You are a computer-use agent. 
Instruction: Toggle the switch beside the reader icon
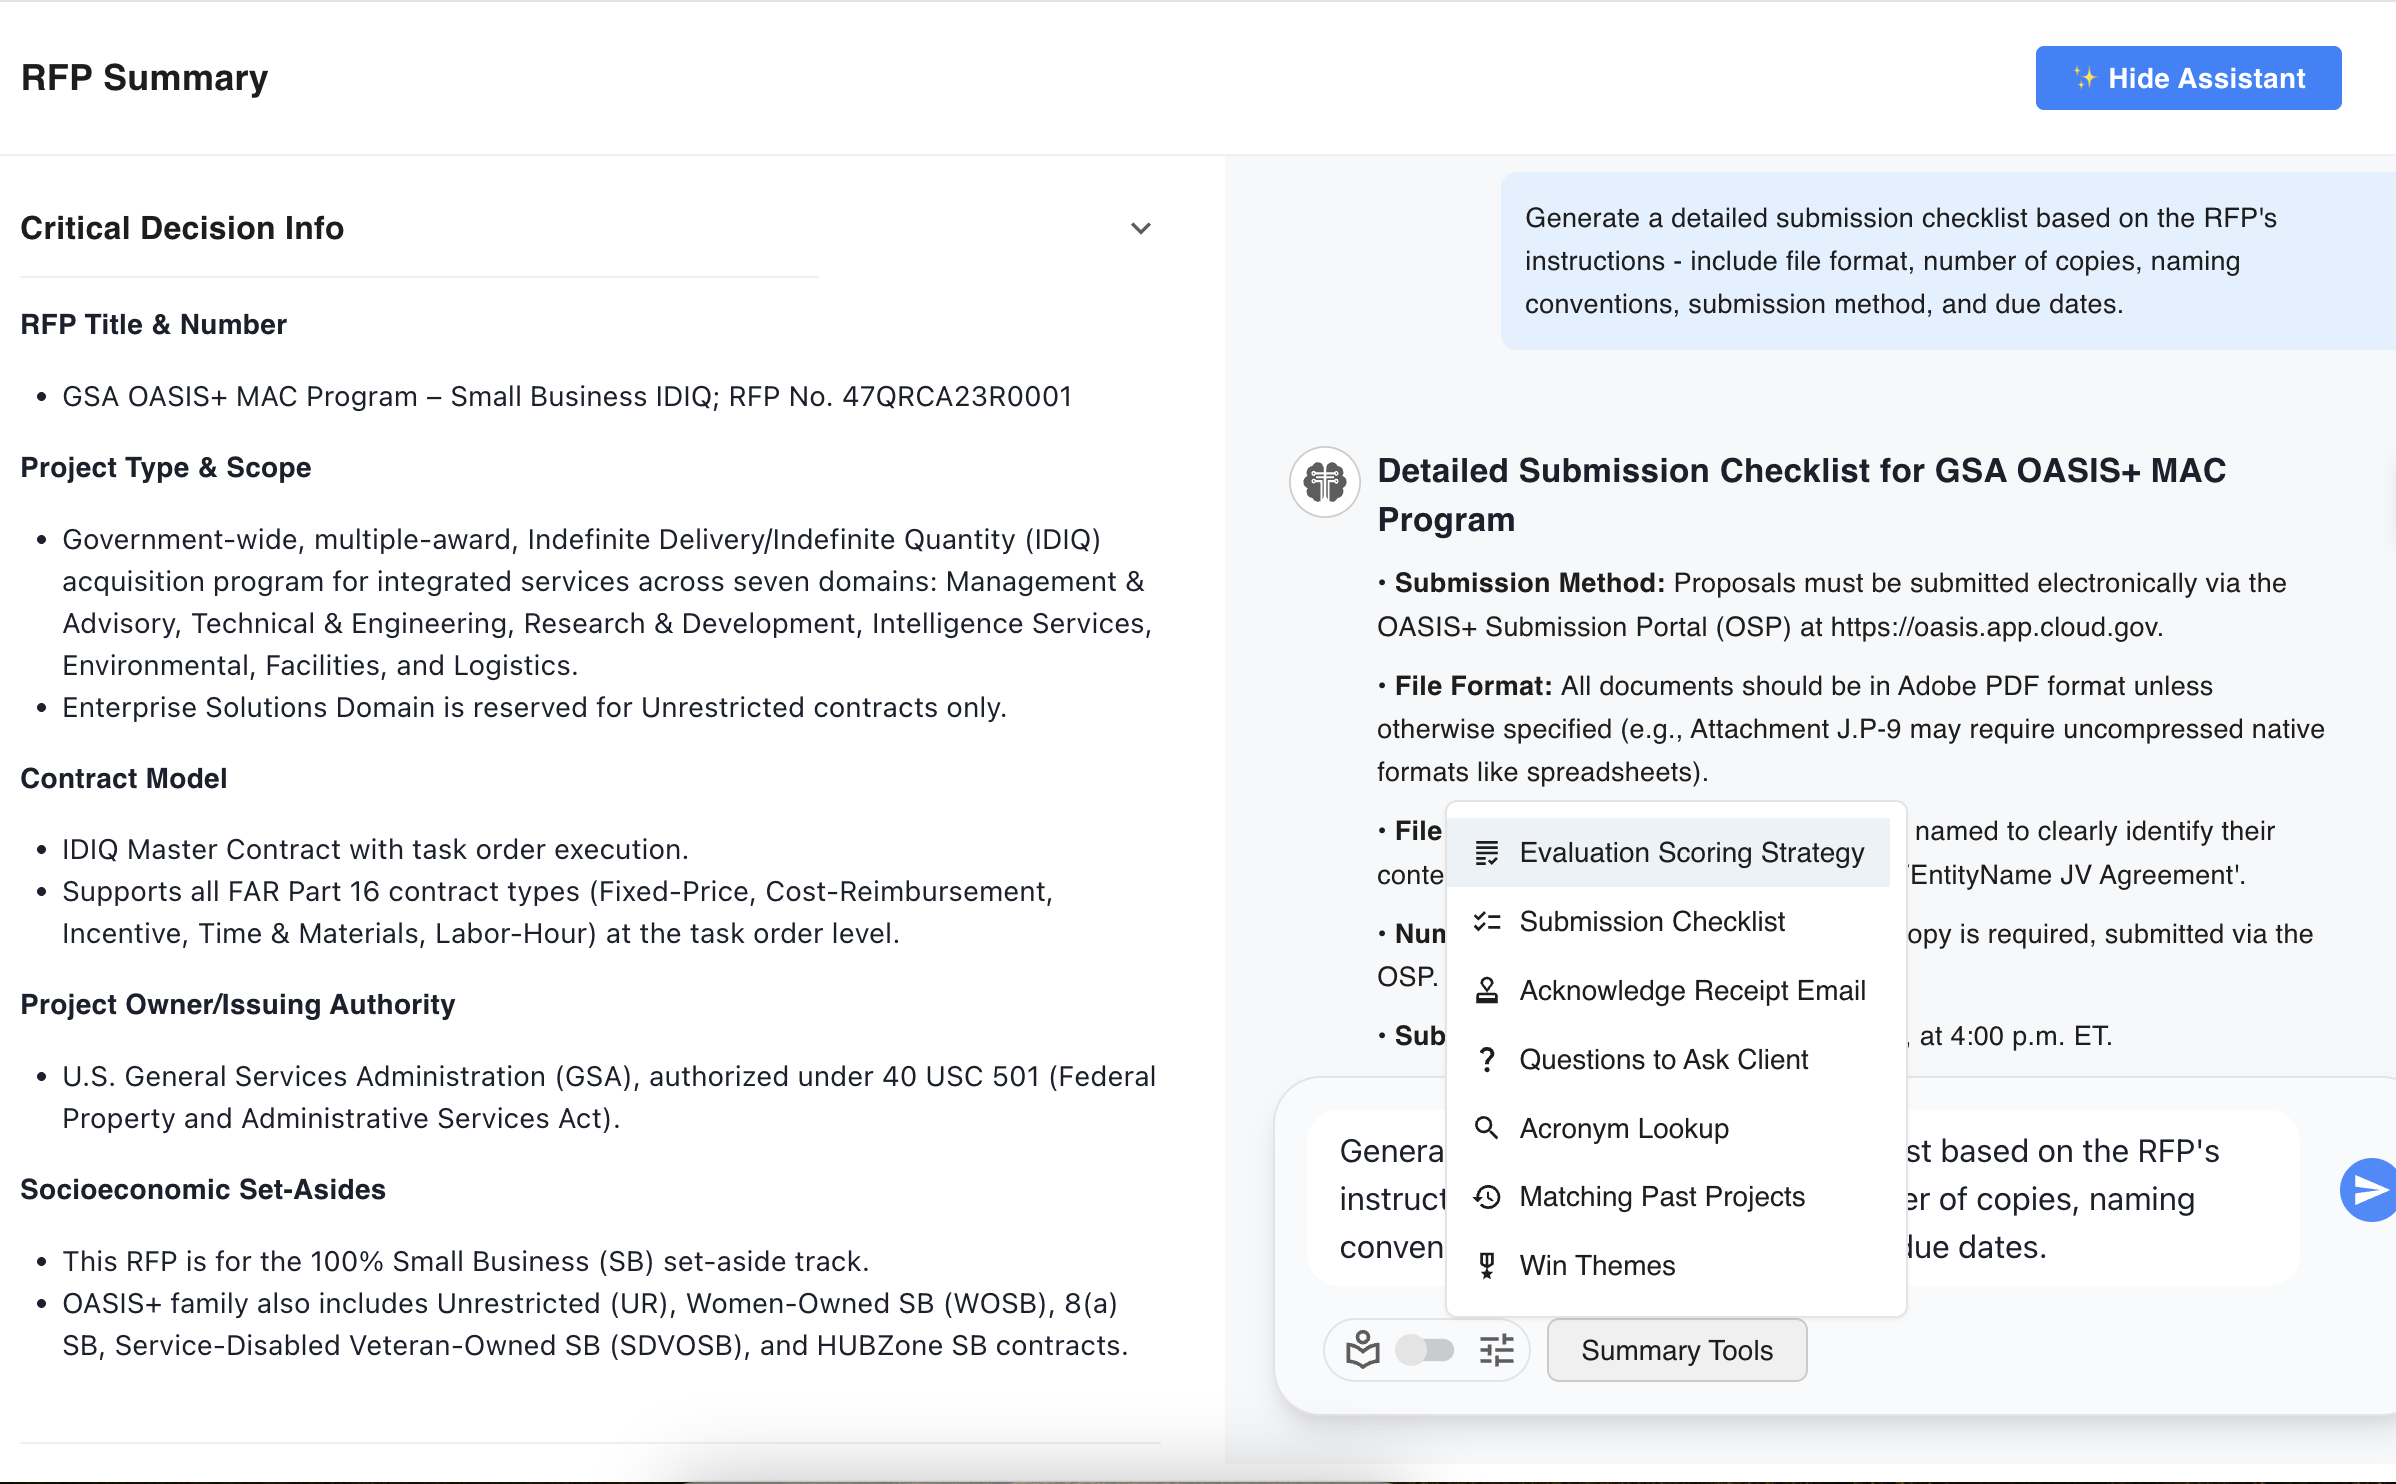click(1425, 1350)
